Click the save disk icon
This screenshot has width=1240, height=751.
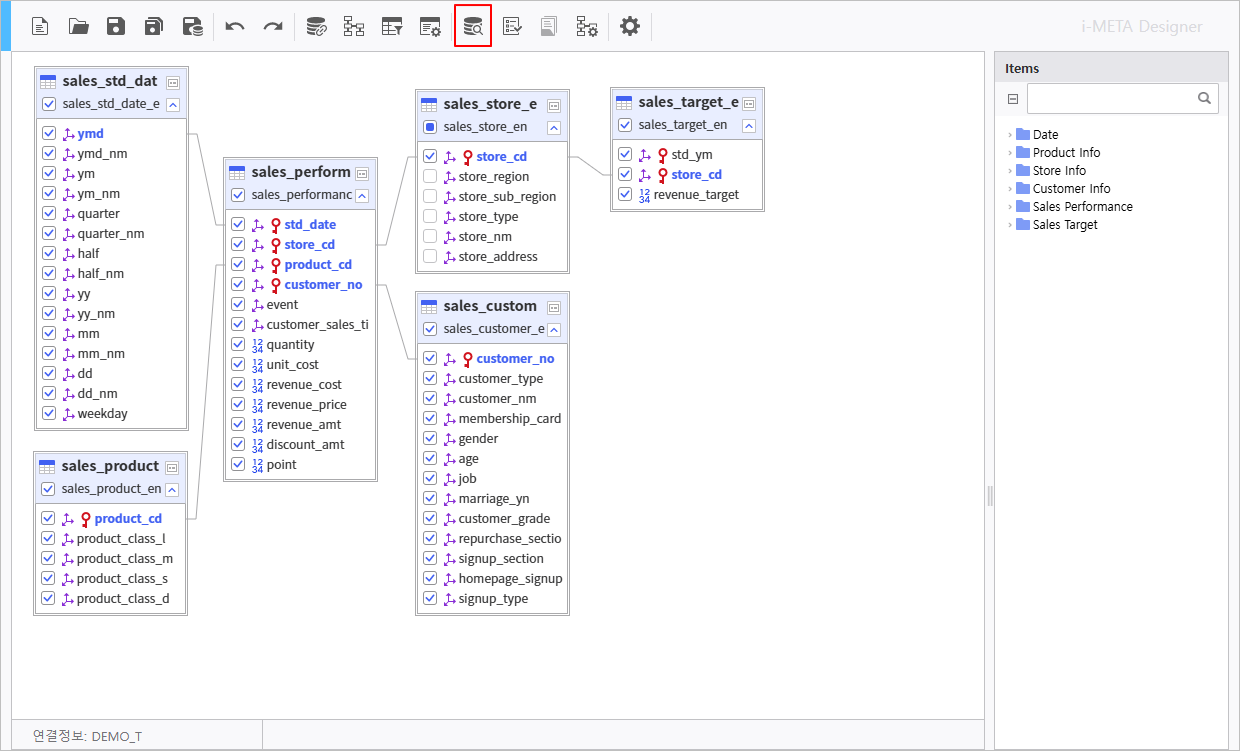[117, 27]
